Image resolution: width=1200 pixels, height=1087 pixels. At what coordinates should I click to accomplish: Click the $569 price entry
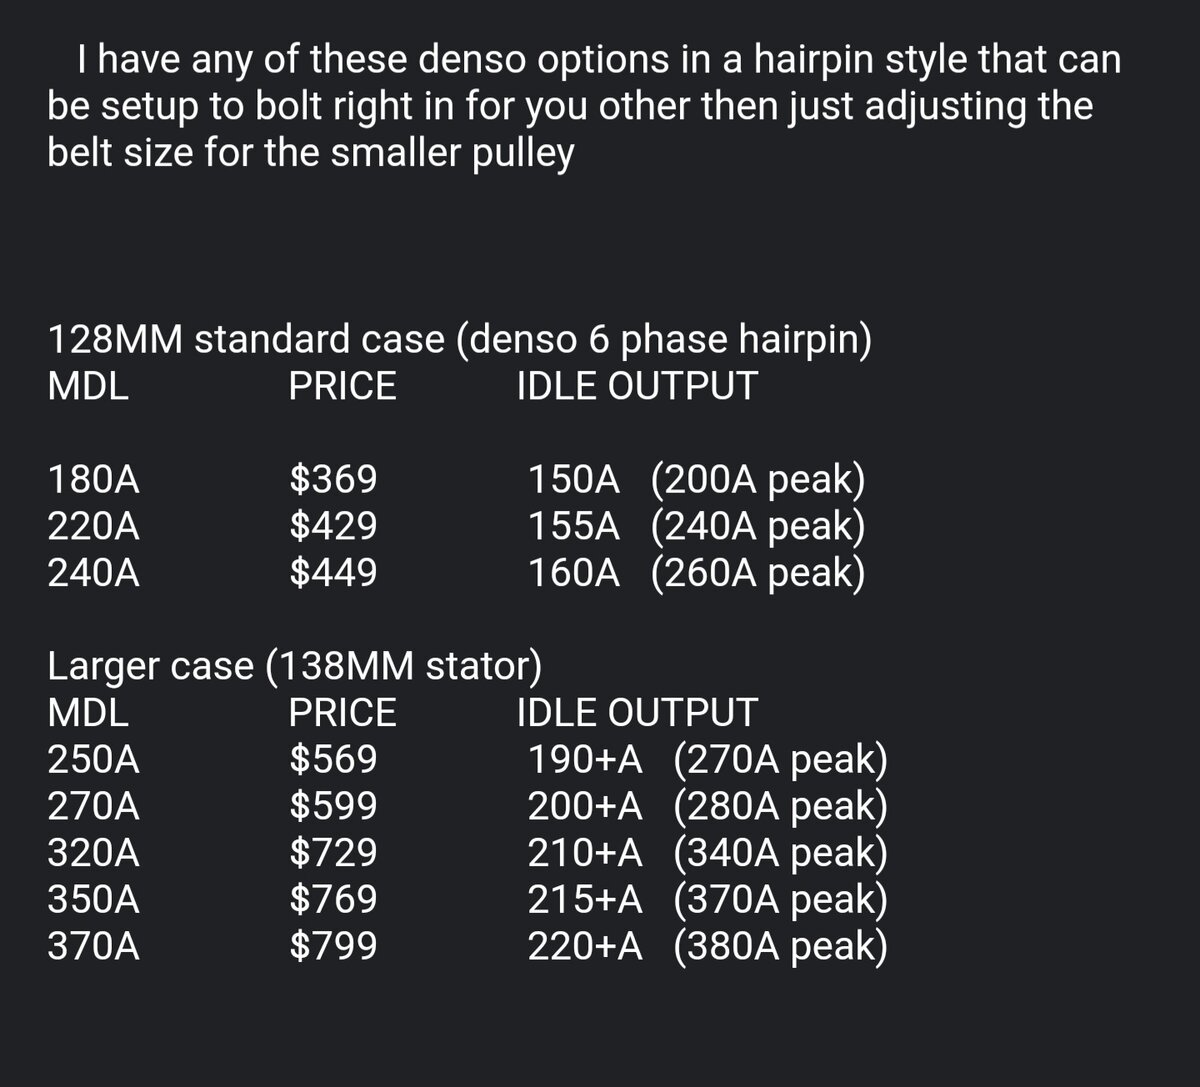pyautogui.click(x=333, y=760)
